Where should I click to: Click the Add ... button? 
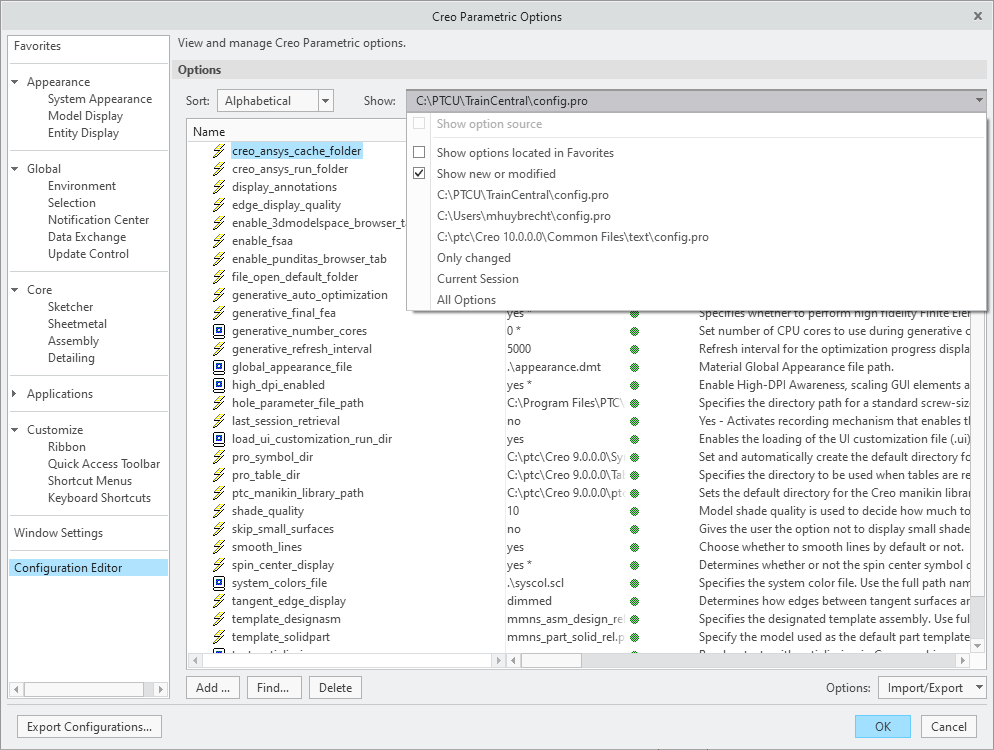213,688
